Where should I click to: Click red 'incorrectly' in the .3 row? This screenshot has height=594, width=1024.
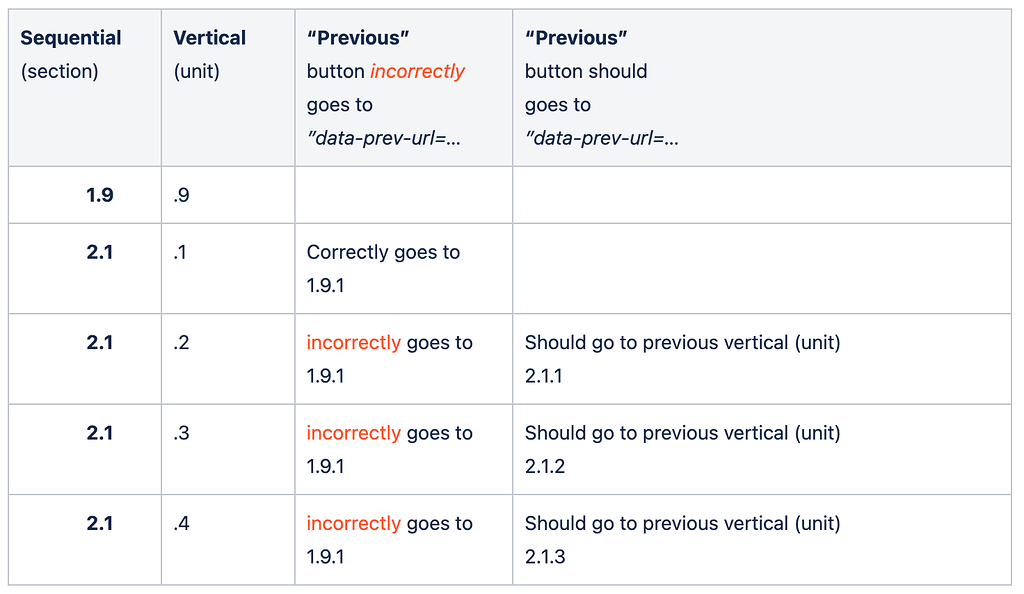(353, 433)
